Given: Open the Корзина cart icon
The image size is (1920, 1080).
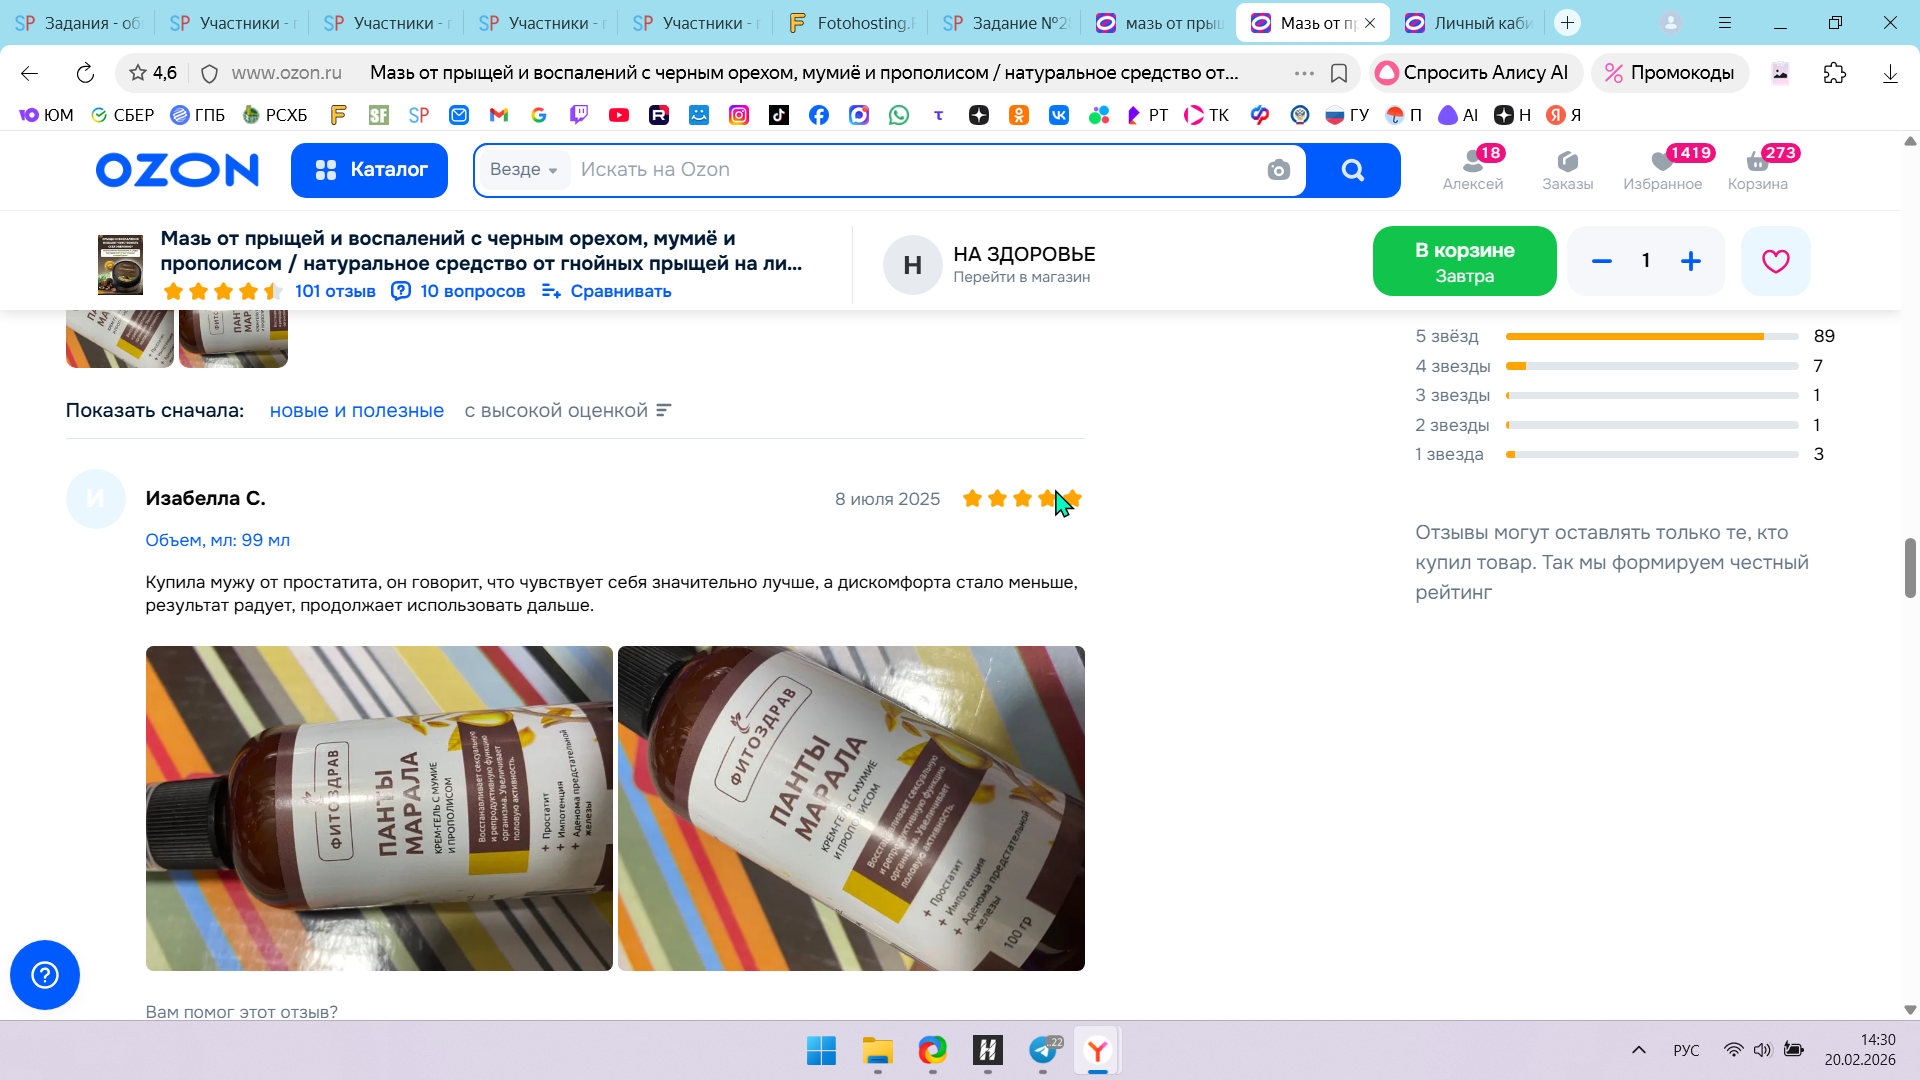Looking at the screenshot, I should (x=1757, y=169).
